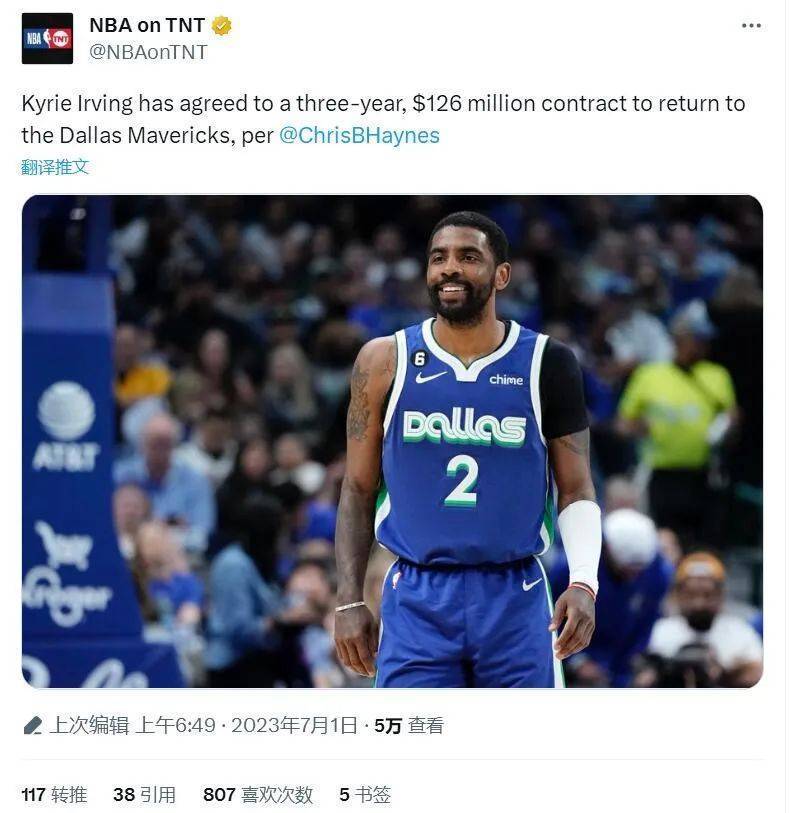Open the 5 书签 bookmarks count

click(x=365, y=794)
